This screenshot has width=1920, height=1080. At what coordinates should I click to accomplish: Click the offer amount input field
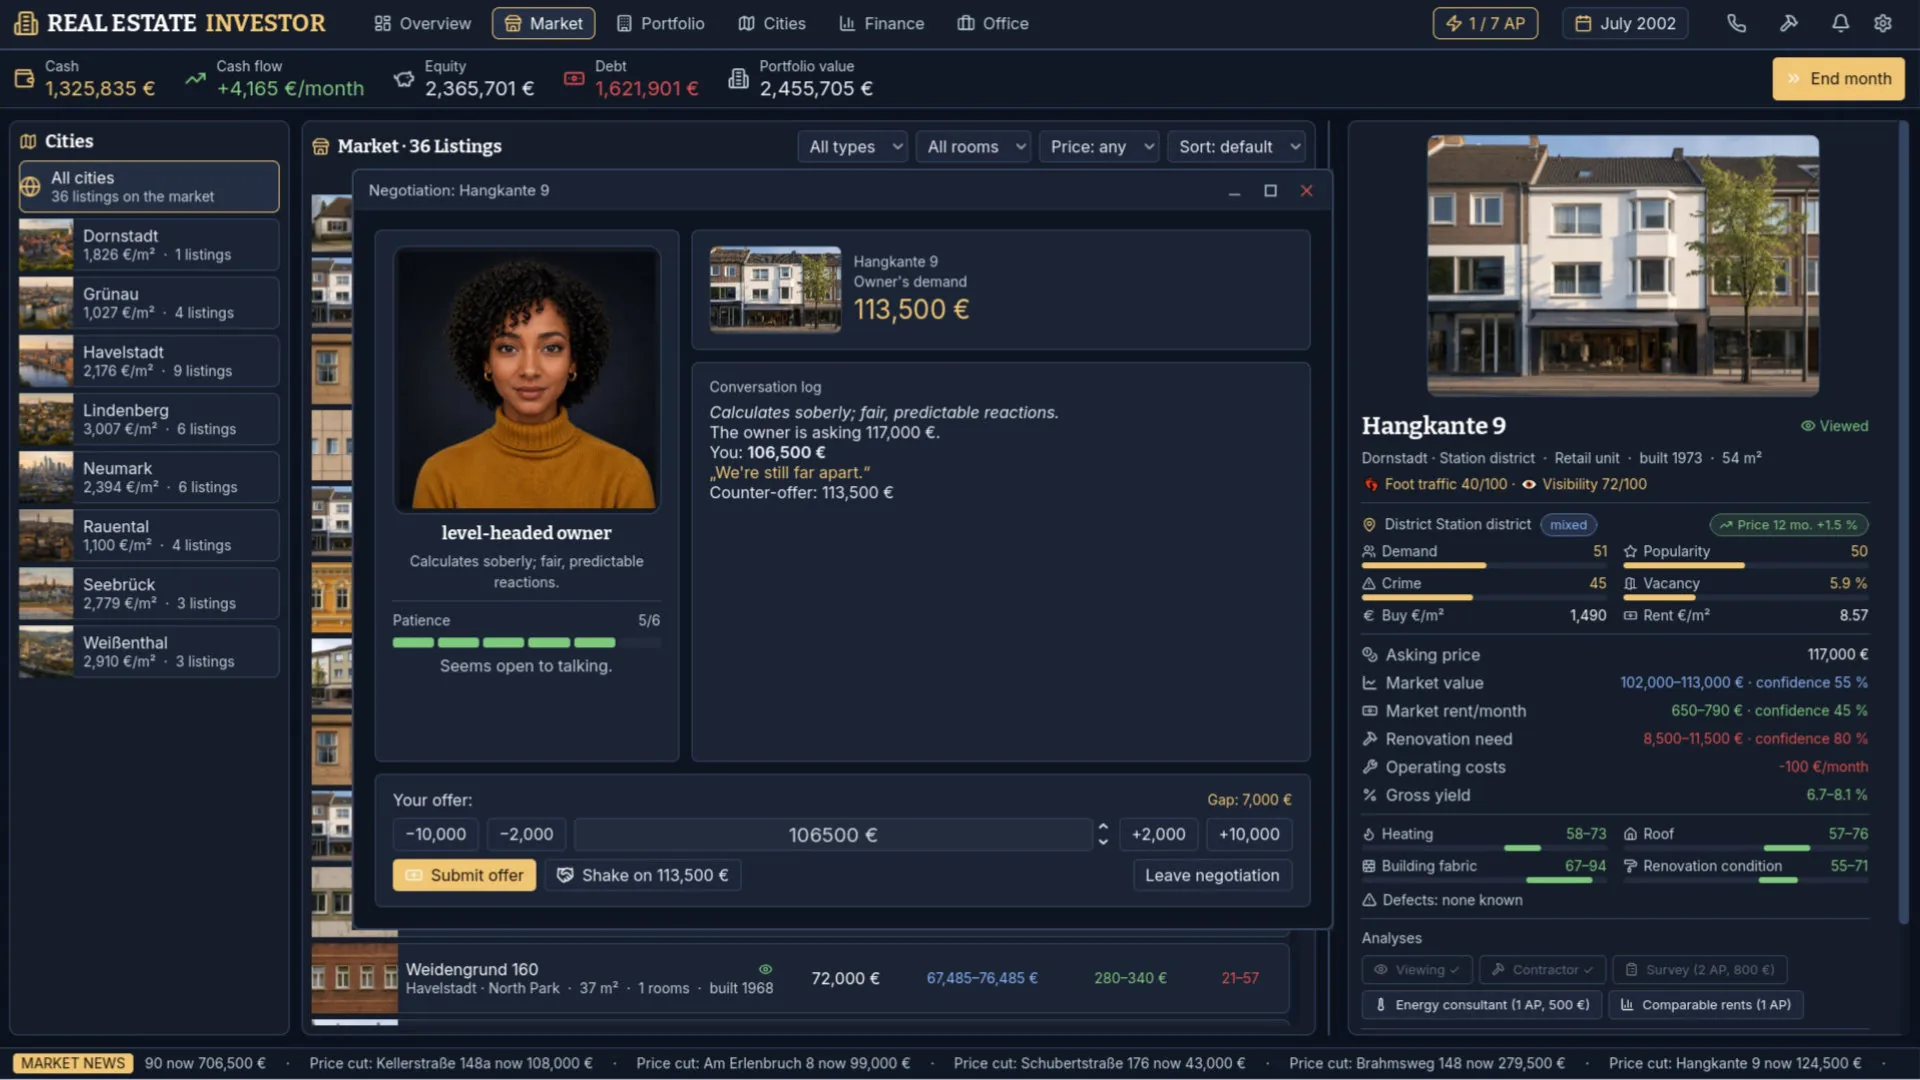tap(833, 835)
